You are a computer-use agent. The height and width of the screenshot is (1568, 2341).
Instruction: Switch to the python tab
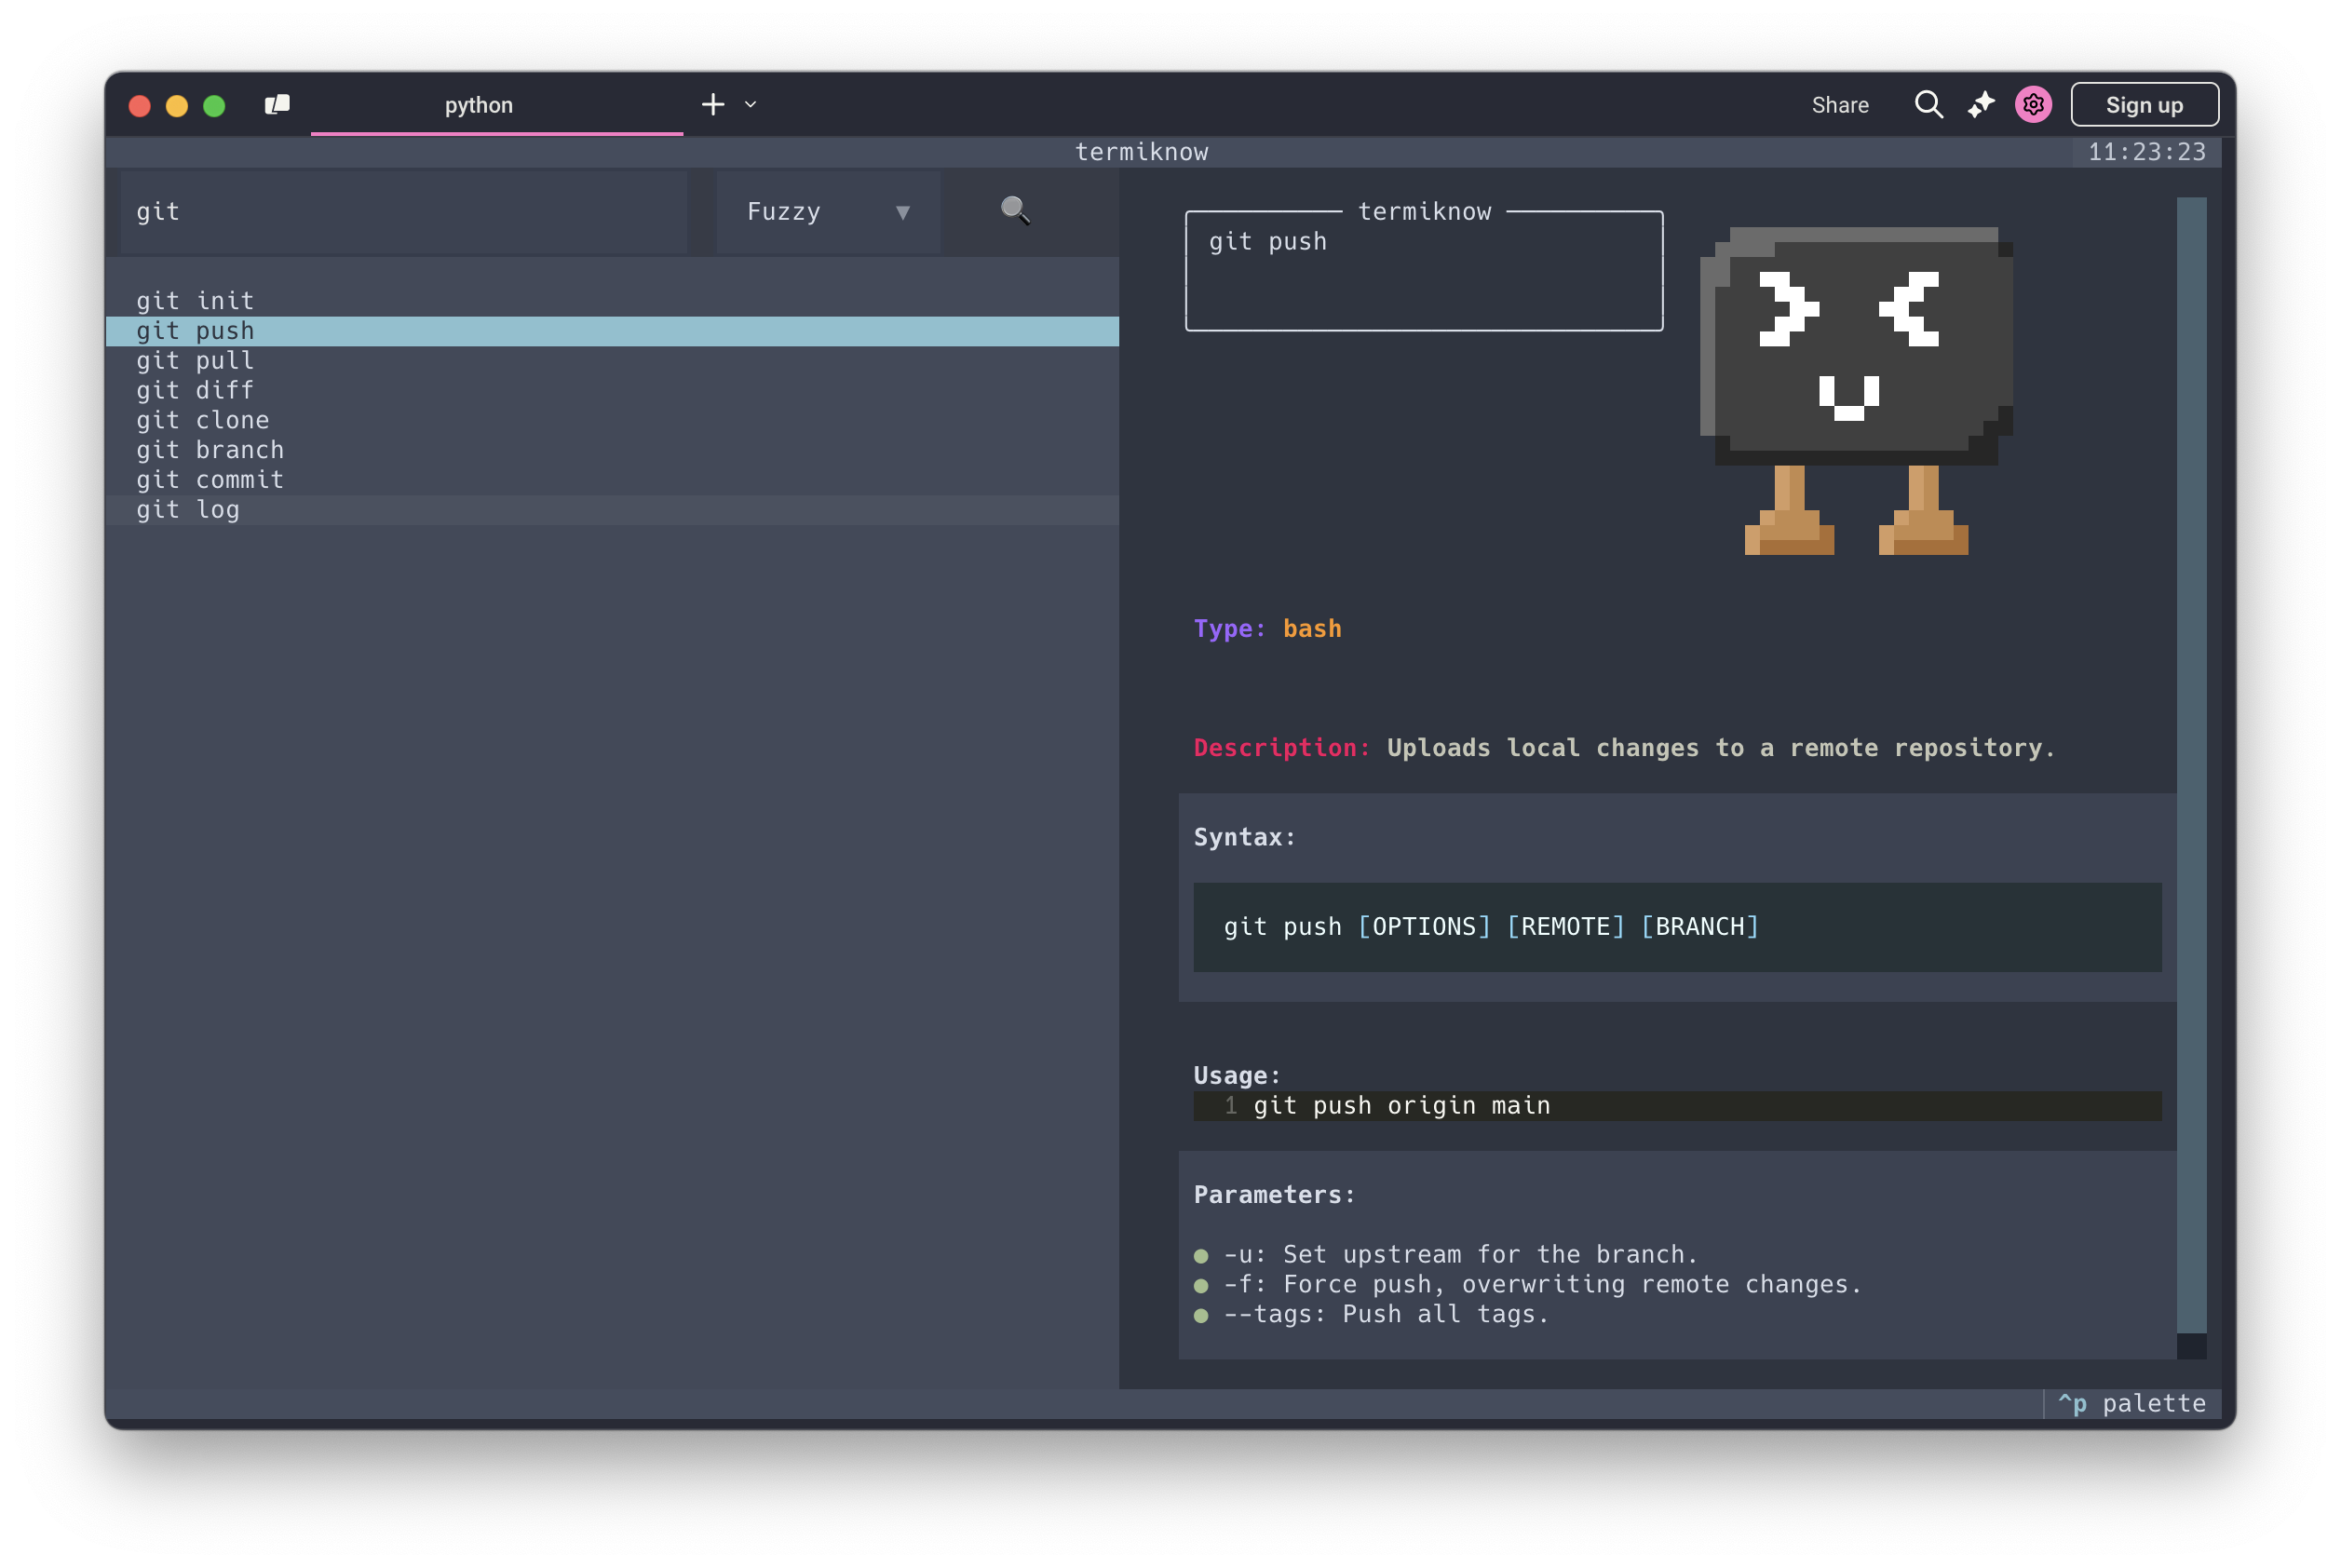click(x=479, y=105)
